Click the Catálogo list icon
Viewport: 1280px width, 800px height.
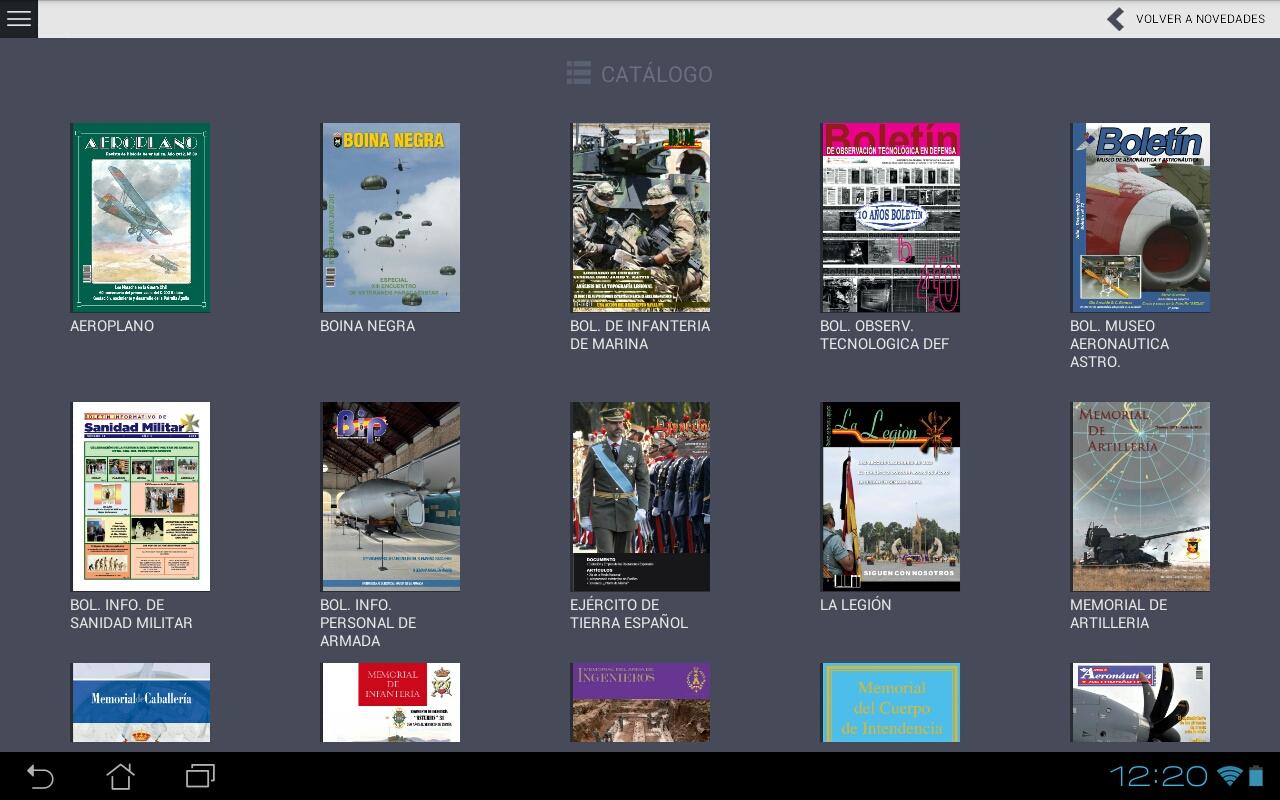(x=578, y=73)
